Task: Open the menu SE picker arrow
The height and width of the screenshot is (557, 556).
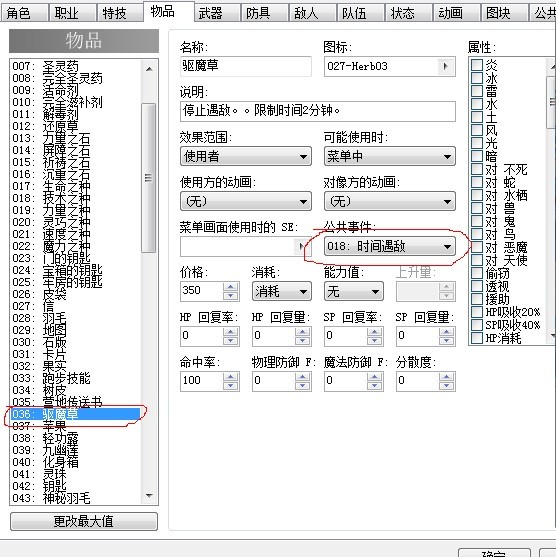Action: click(301, 246)
